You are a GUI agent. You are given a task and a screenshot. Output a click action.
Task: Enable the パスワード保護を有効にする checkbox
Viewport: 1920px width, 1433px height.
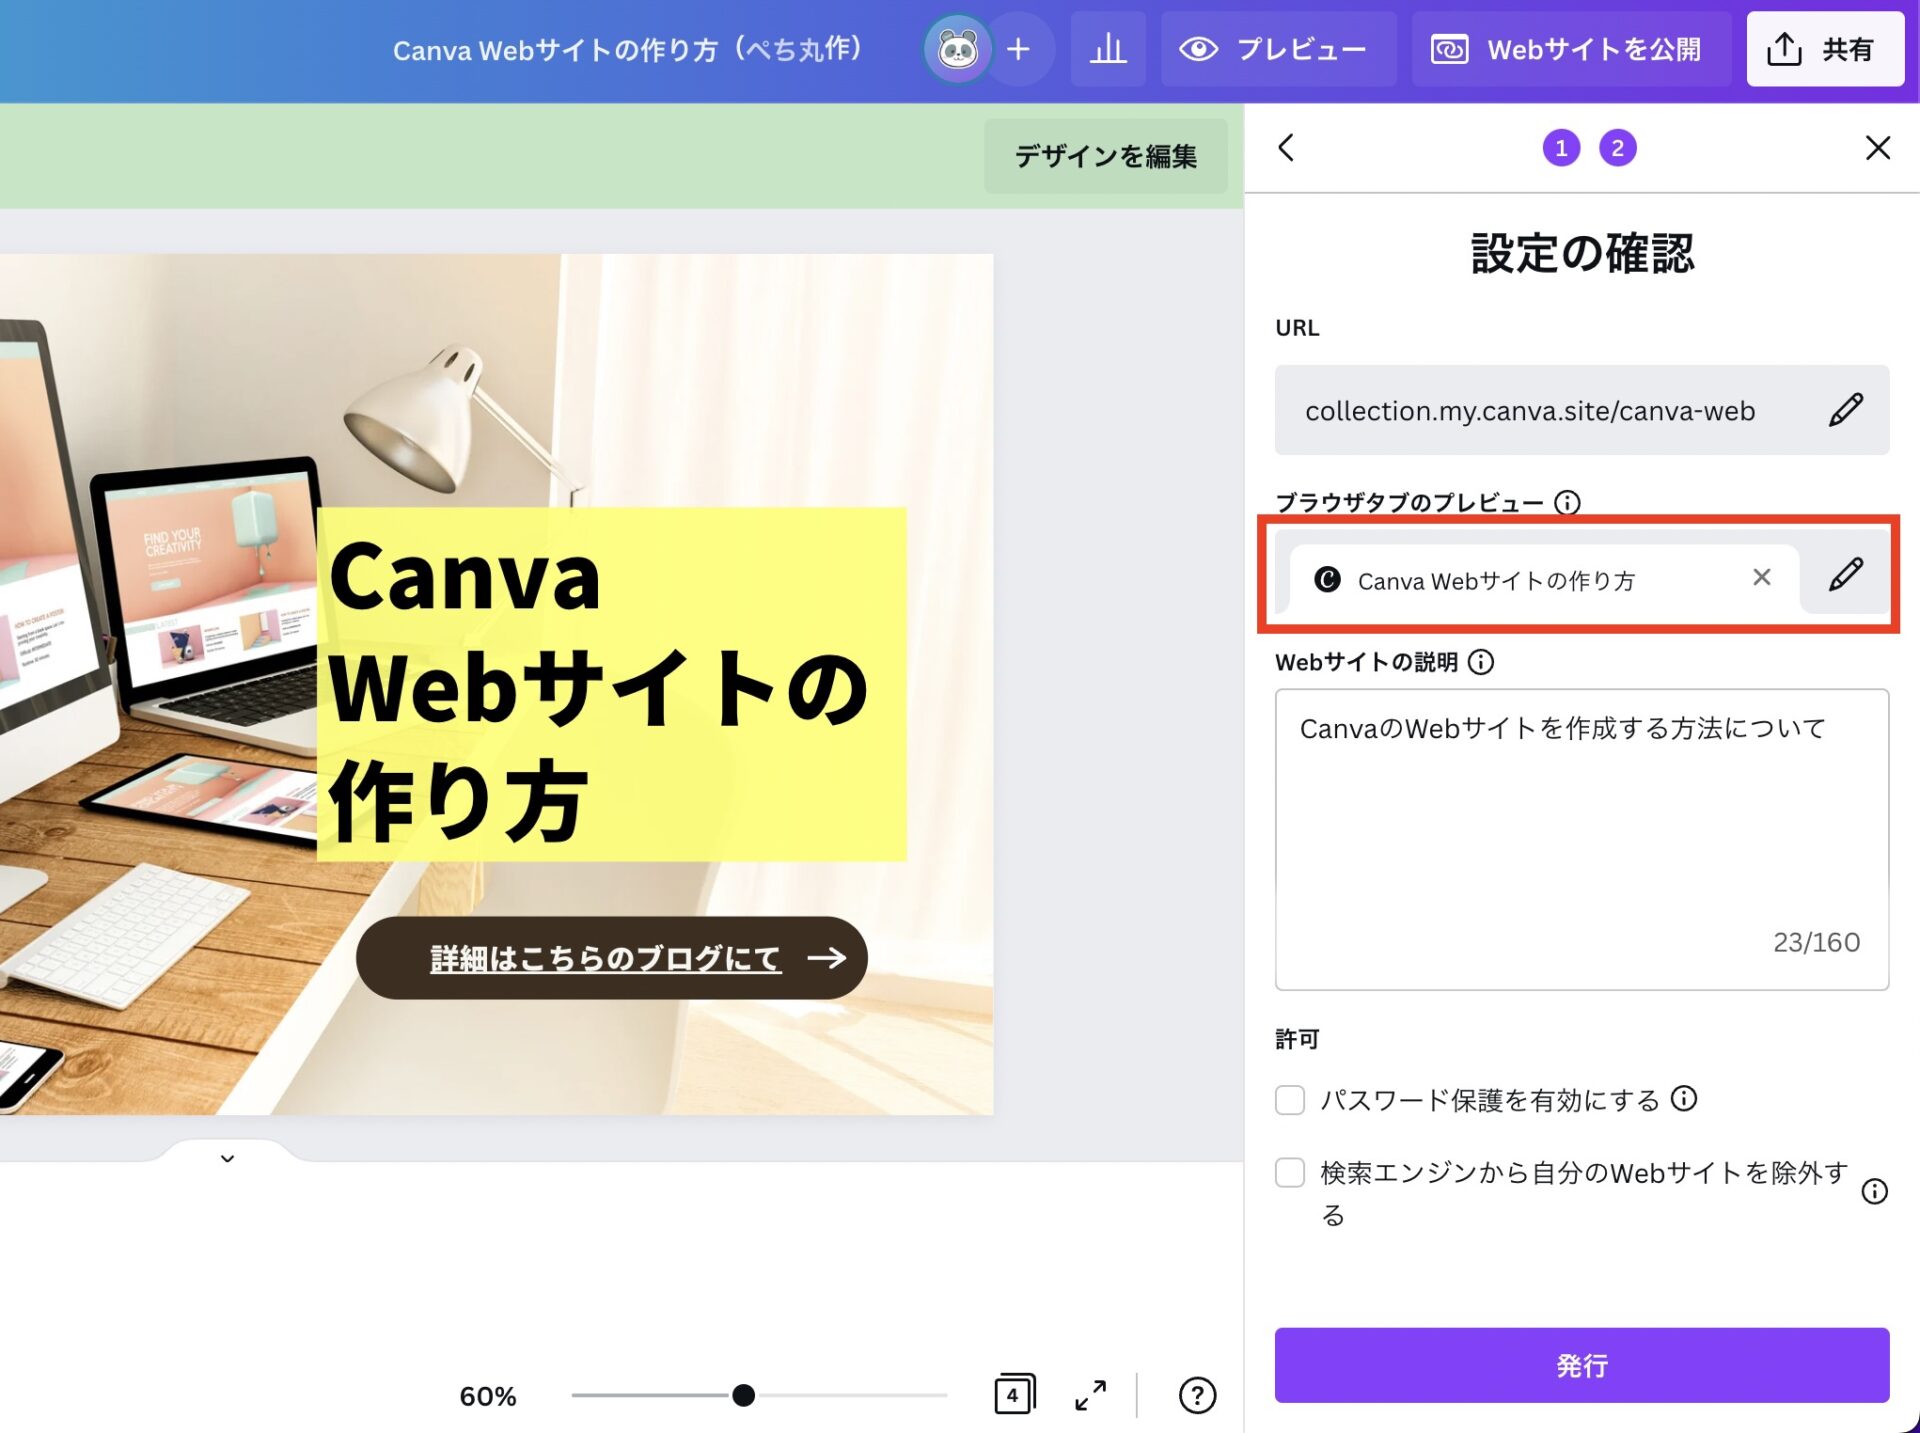click(x=1289, y=1100)
